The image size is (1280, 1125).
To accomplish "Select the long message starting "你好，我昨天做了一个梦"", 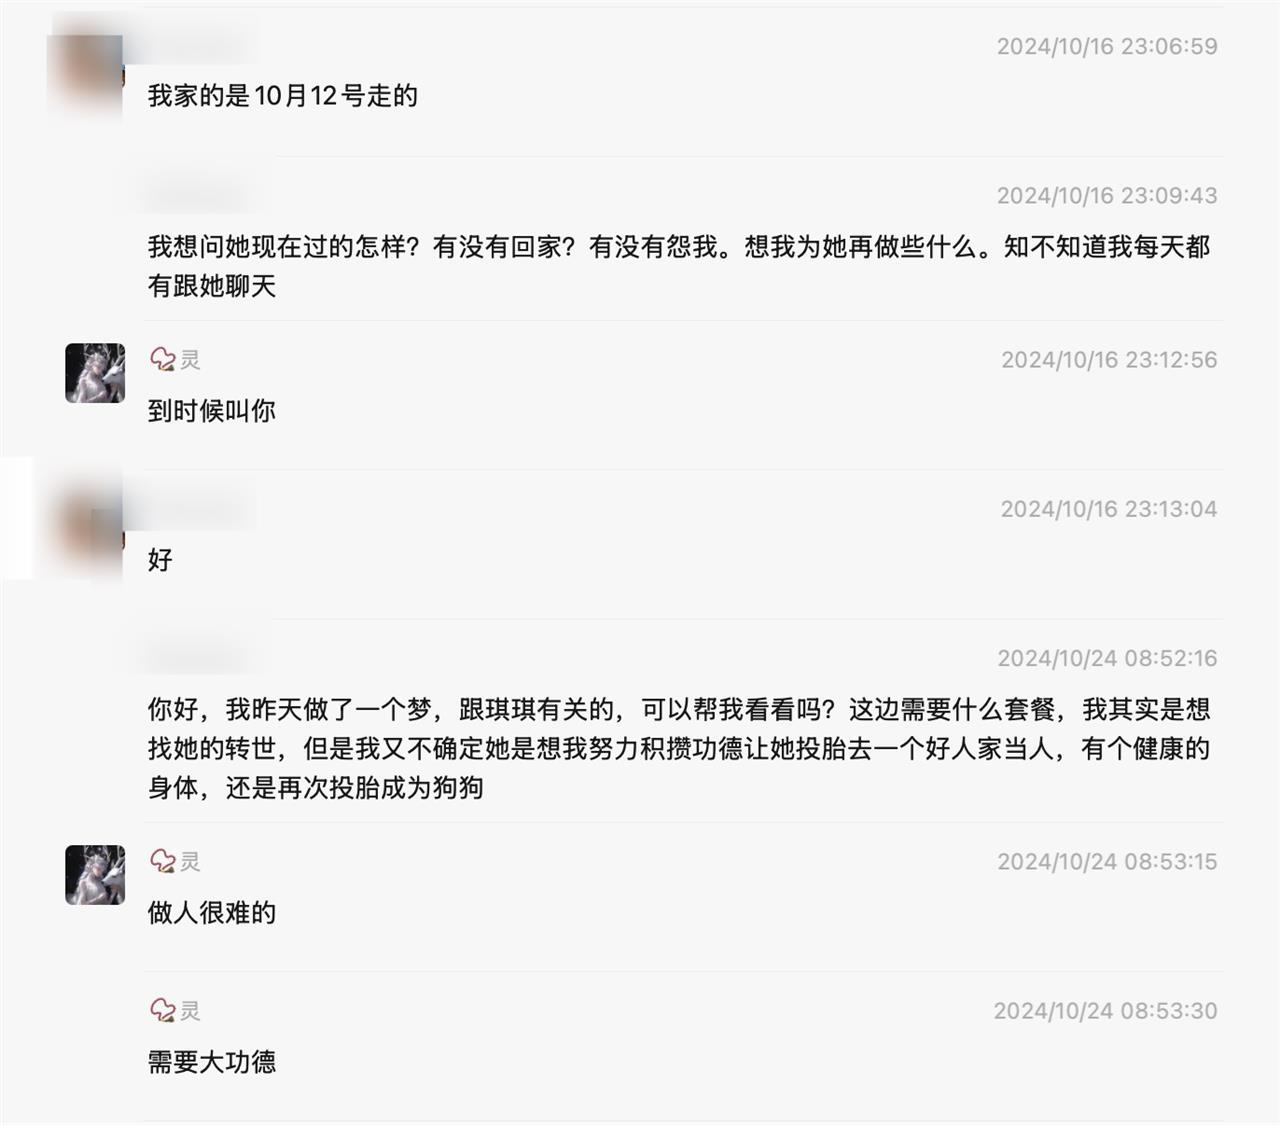I will [679, 748].
